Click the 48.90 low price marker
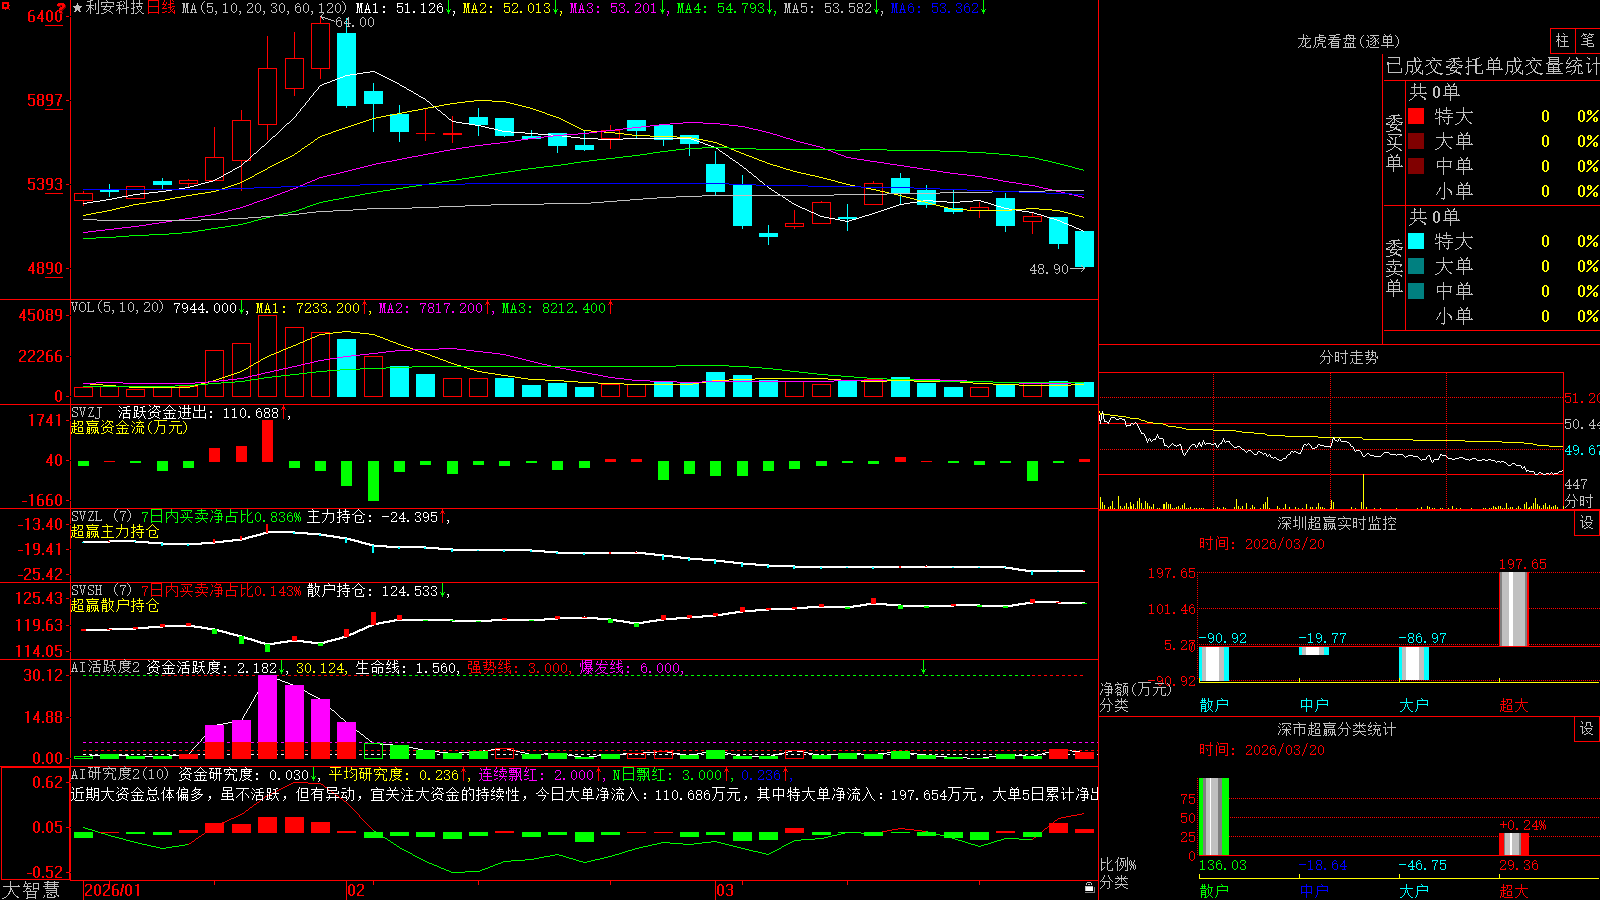1600x900 pixels. click(1049, 269)
